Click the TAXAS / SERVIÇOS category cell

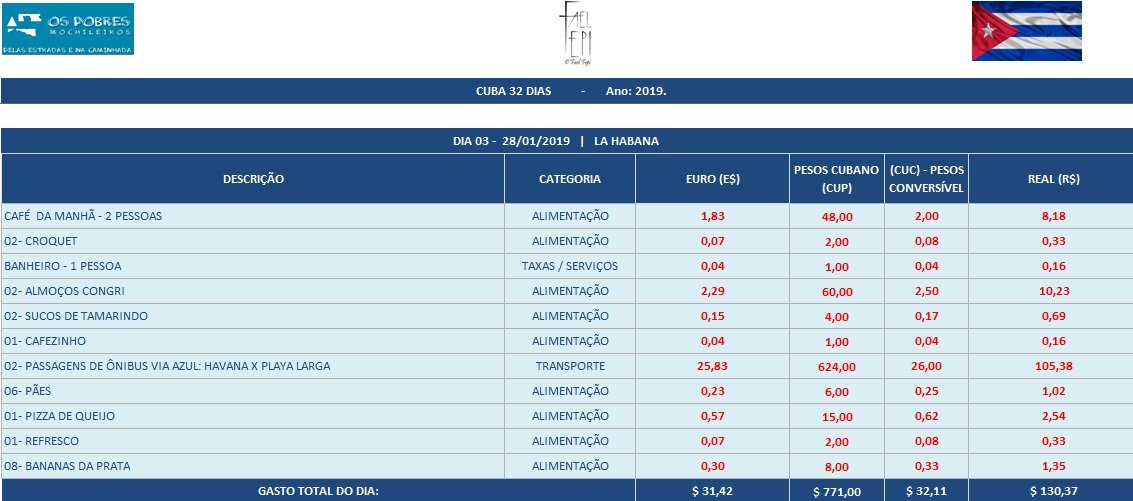(x=570, y=266)
